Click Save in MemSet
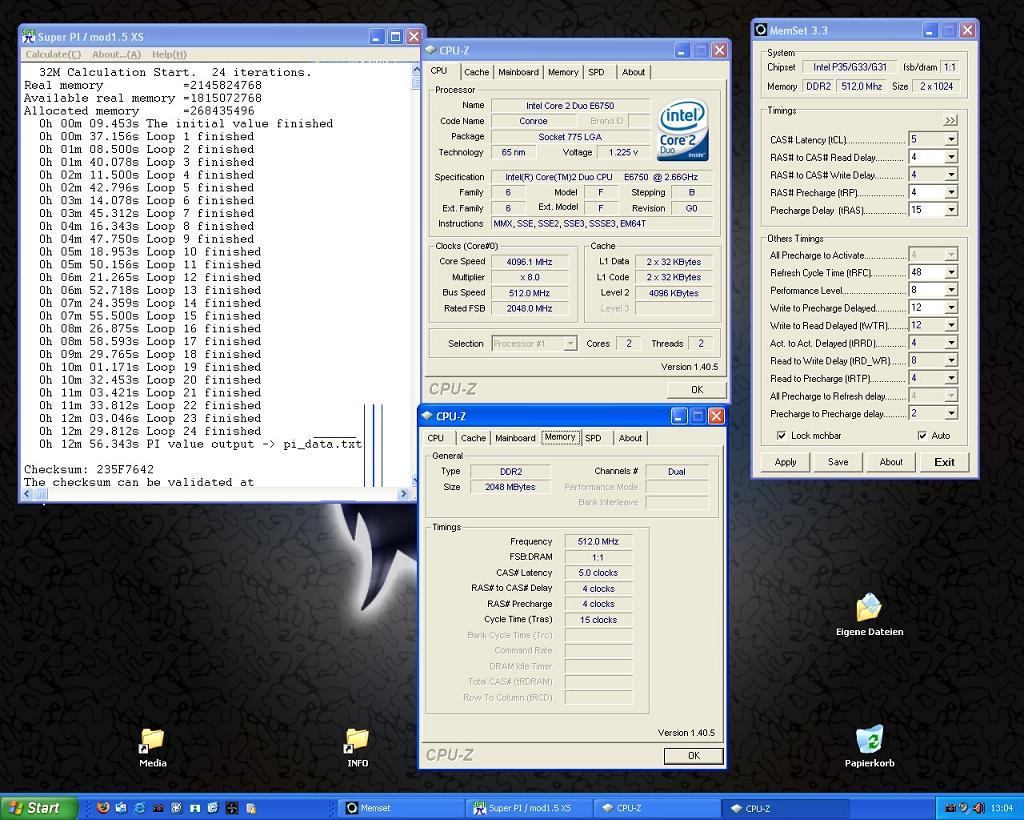Screen dimensions: 1024x820 [838, 462]
